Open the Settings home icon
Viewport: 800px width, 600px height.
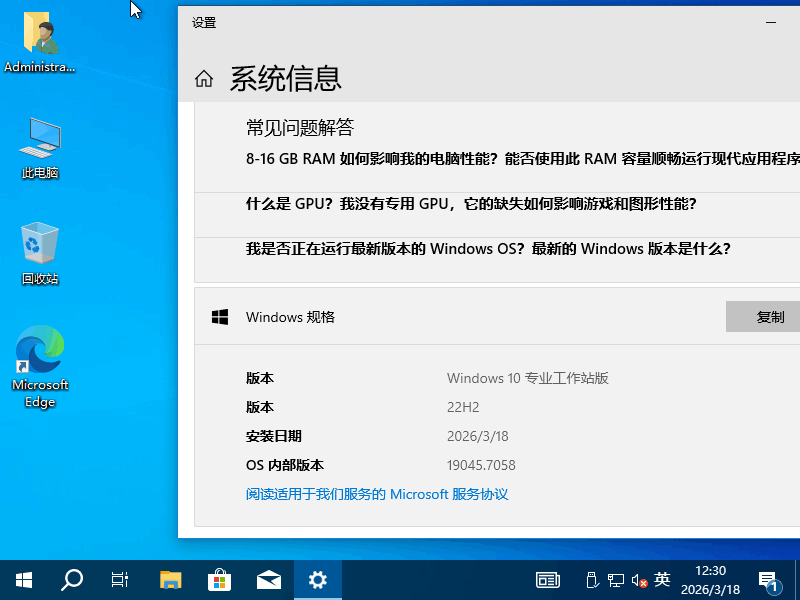(x=203, y=78)
